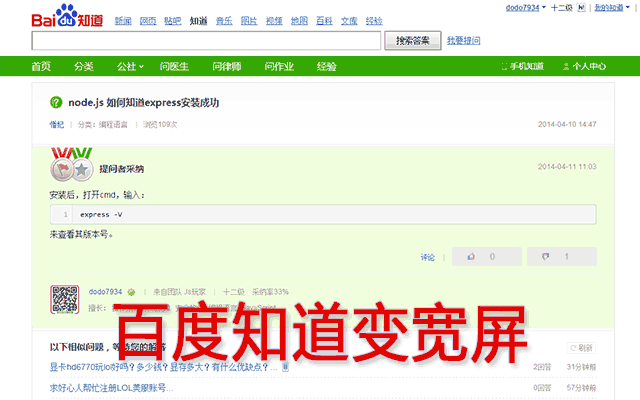
Task: Select 问律师 in the green menu bar
Action: pyautogui.click(x=227, y=66)
